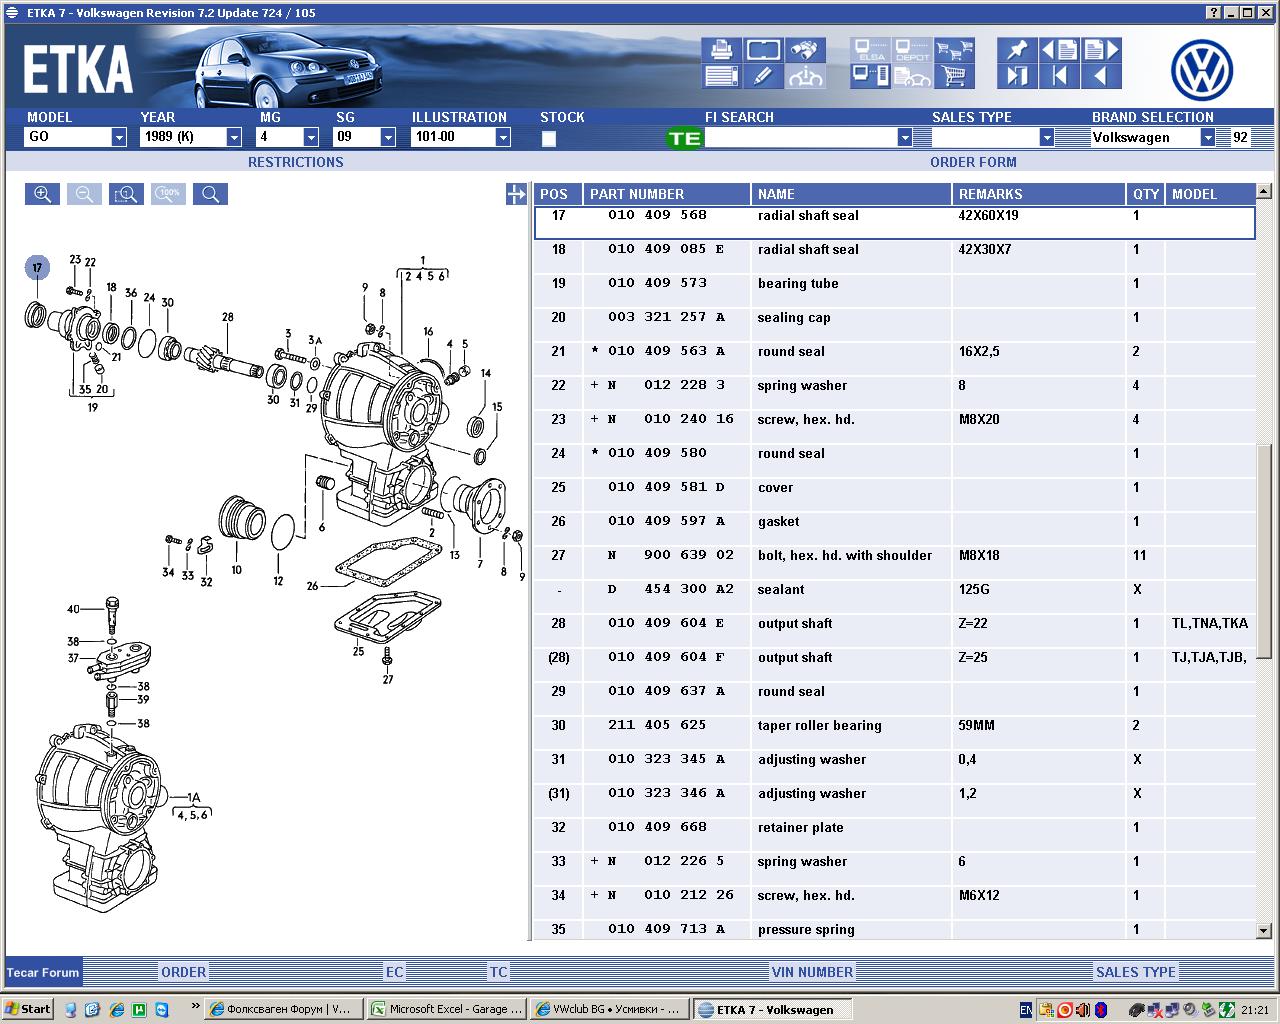
Task: Expand the BRAND SELECTION Volkswagen dropdown
Action: tap(1208, 137)
